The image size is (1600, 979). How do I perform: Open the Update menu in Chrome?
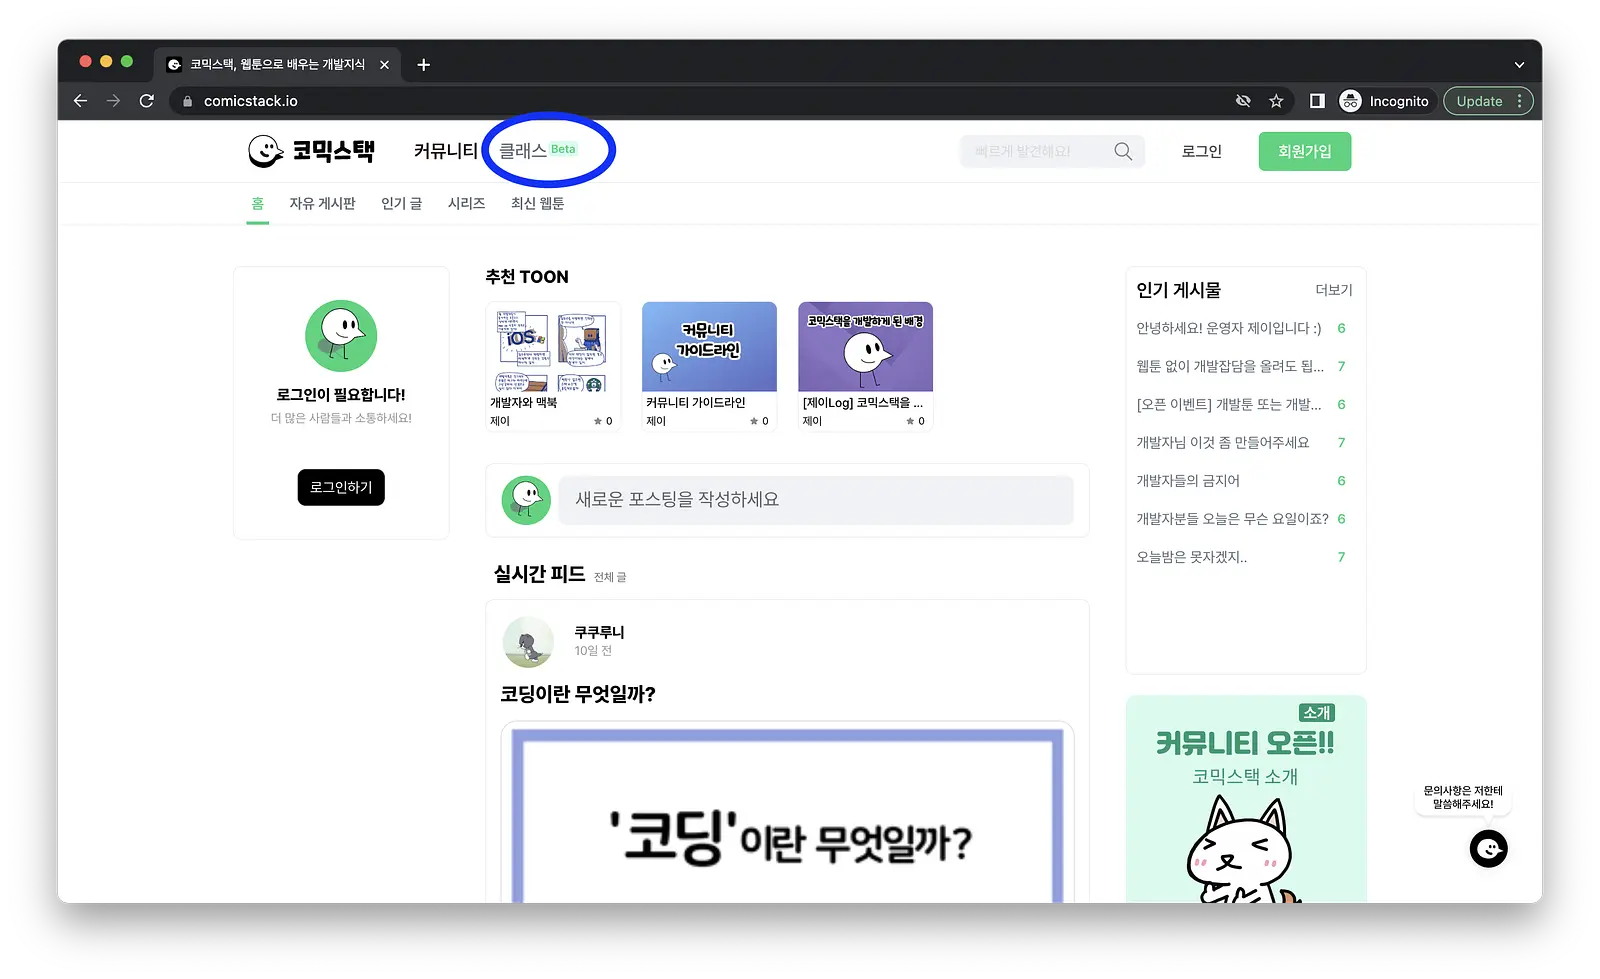click(x=1488, y=101)
